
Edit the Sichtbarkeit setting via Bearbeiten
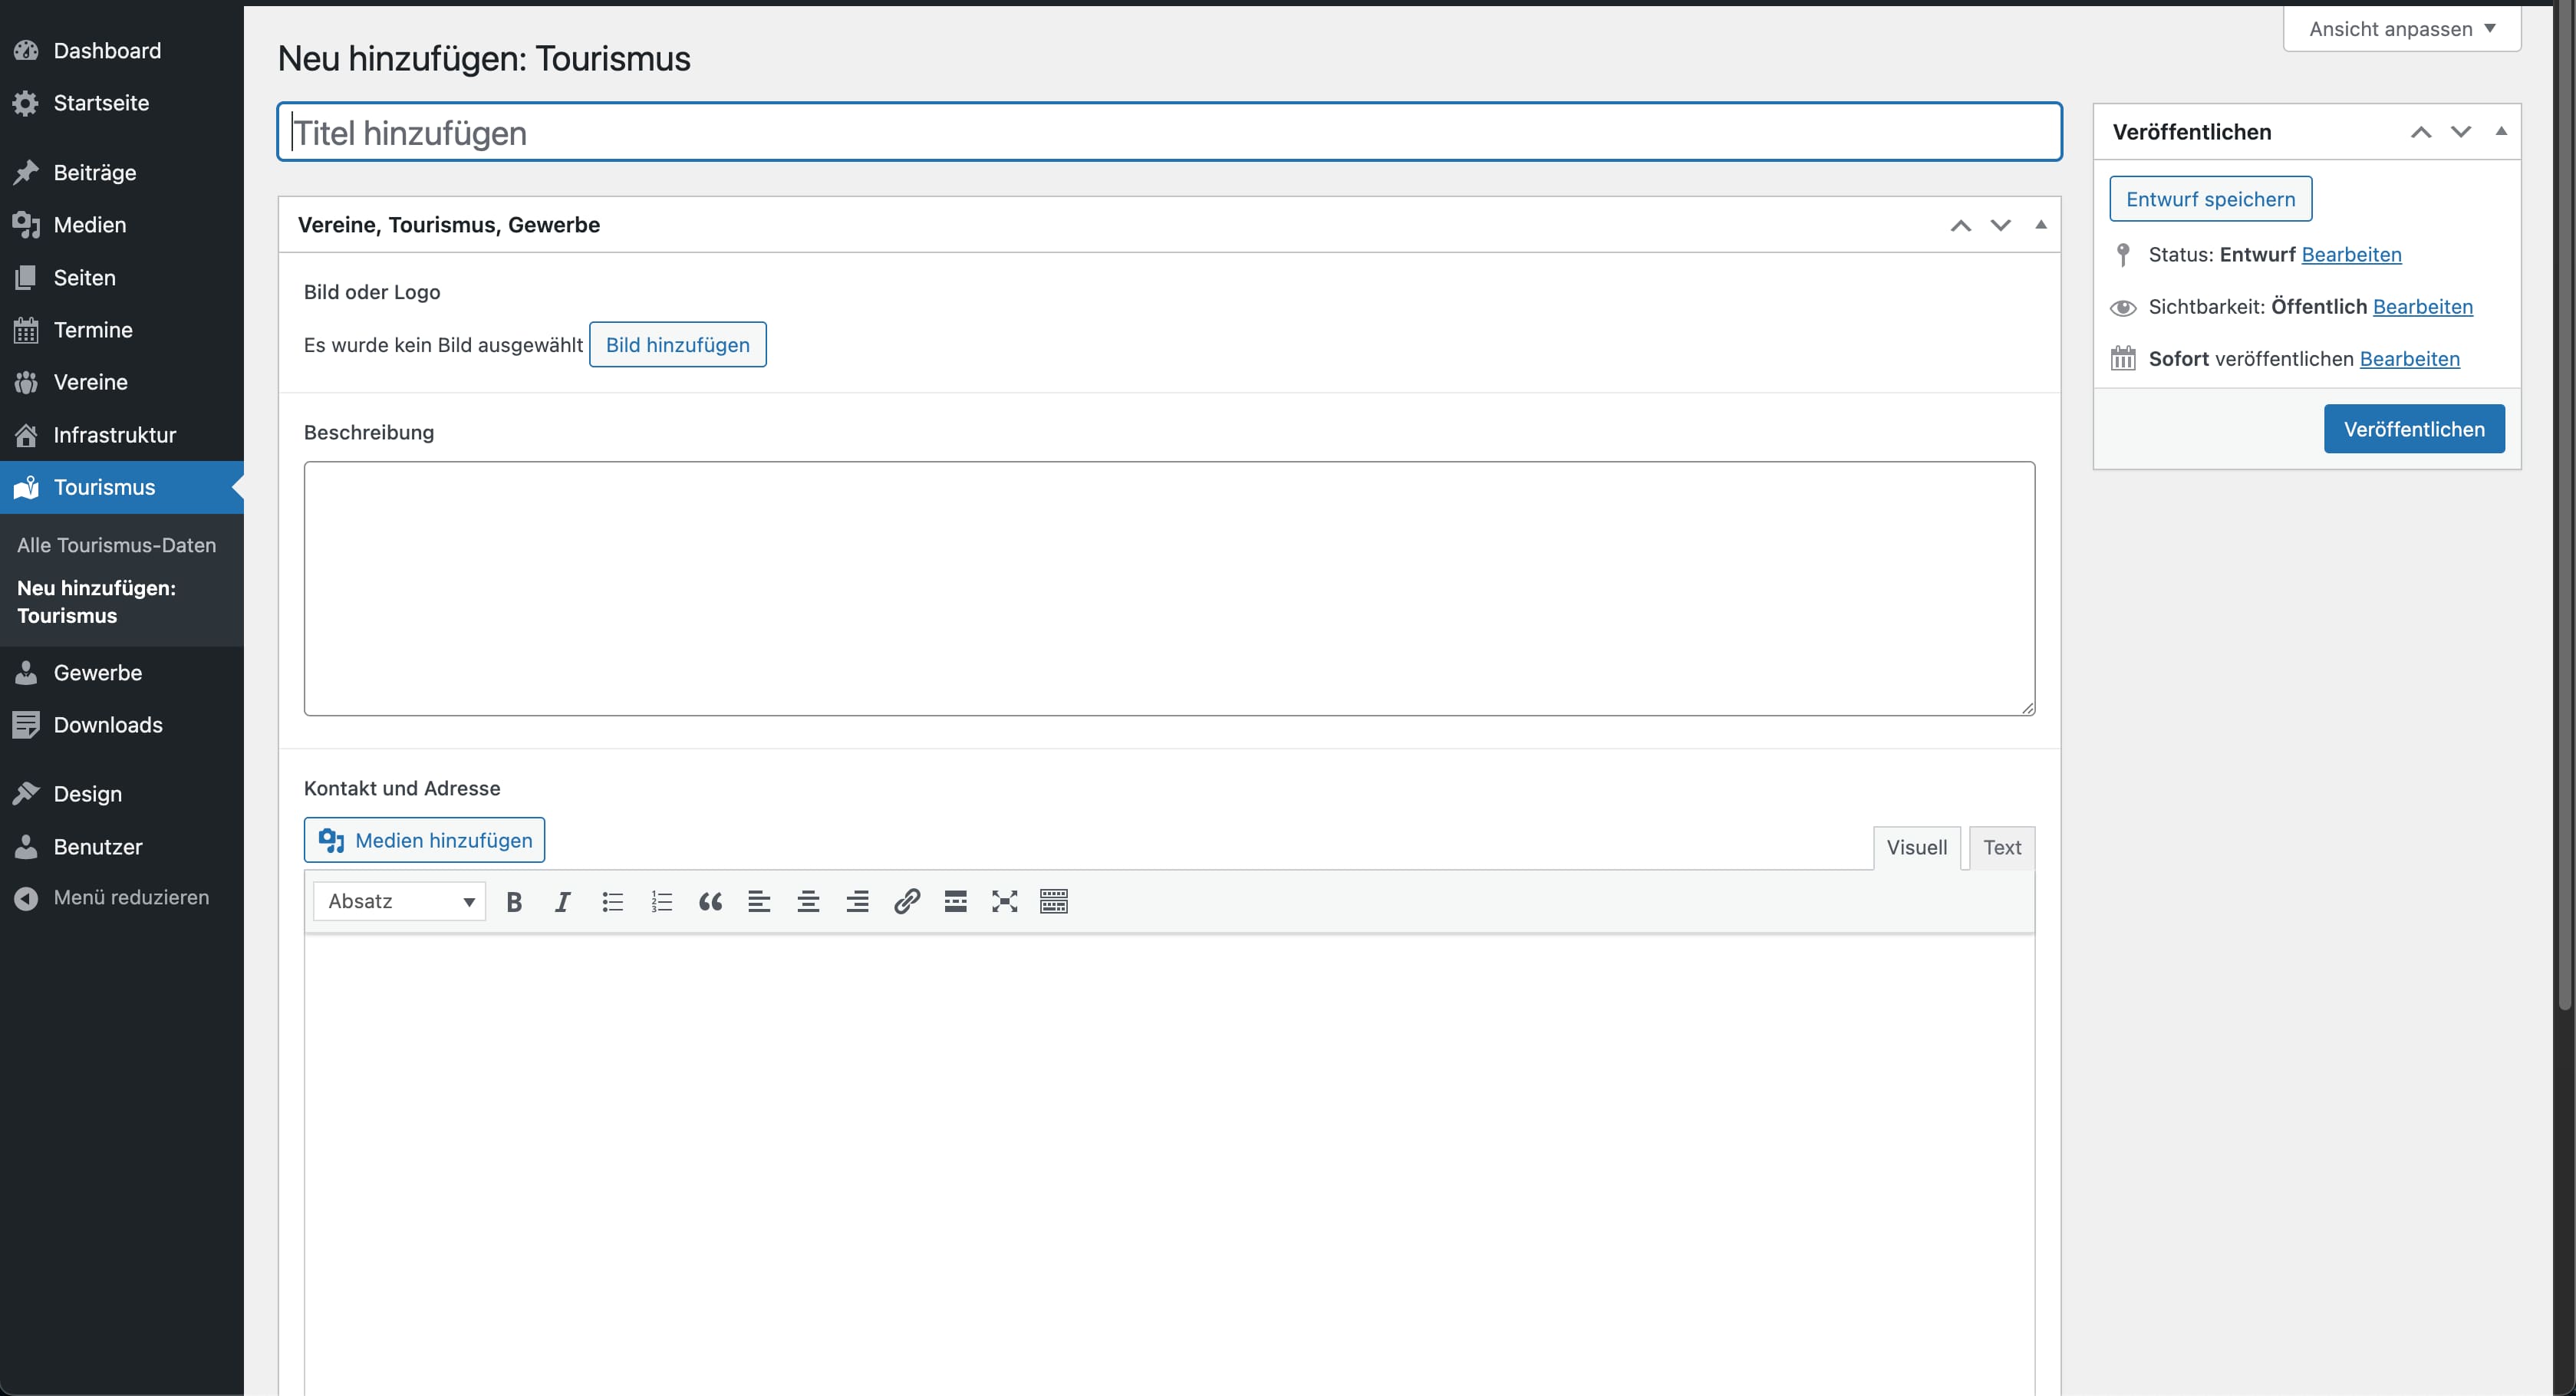tap(2422, 306)
